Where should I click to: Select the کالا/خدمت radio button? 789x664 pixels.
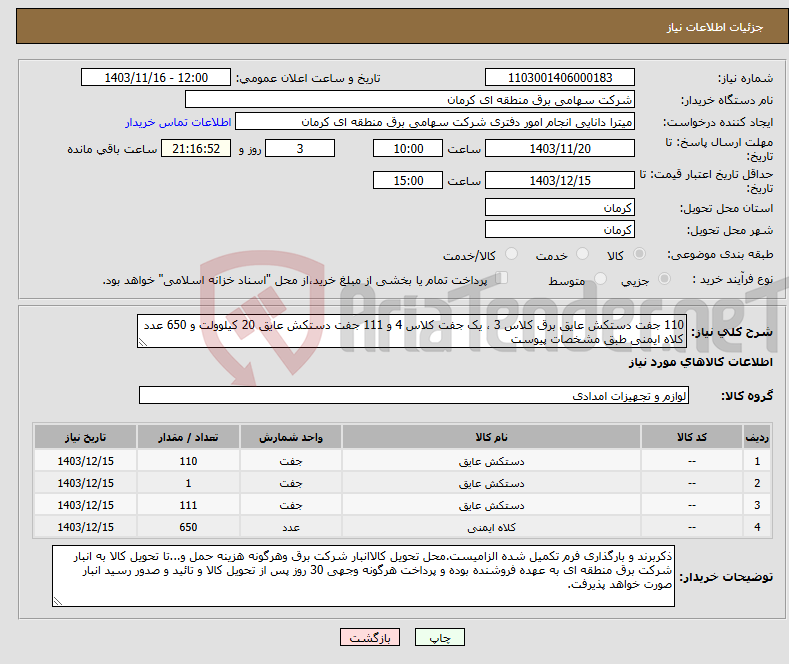click(511, 254)
